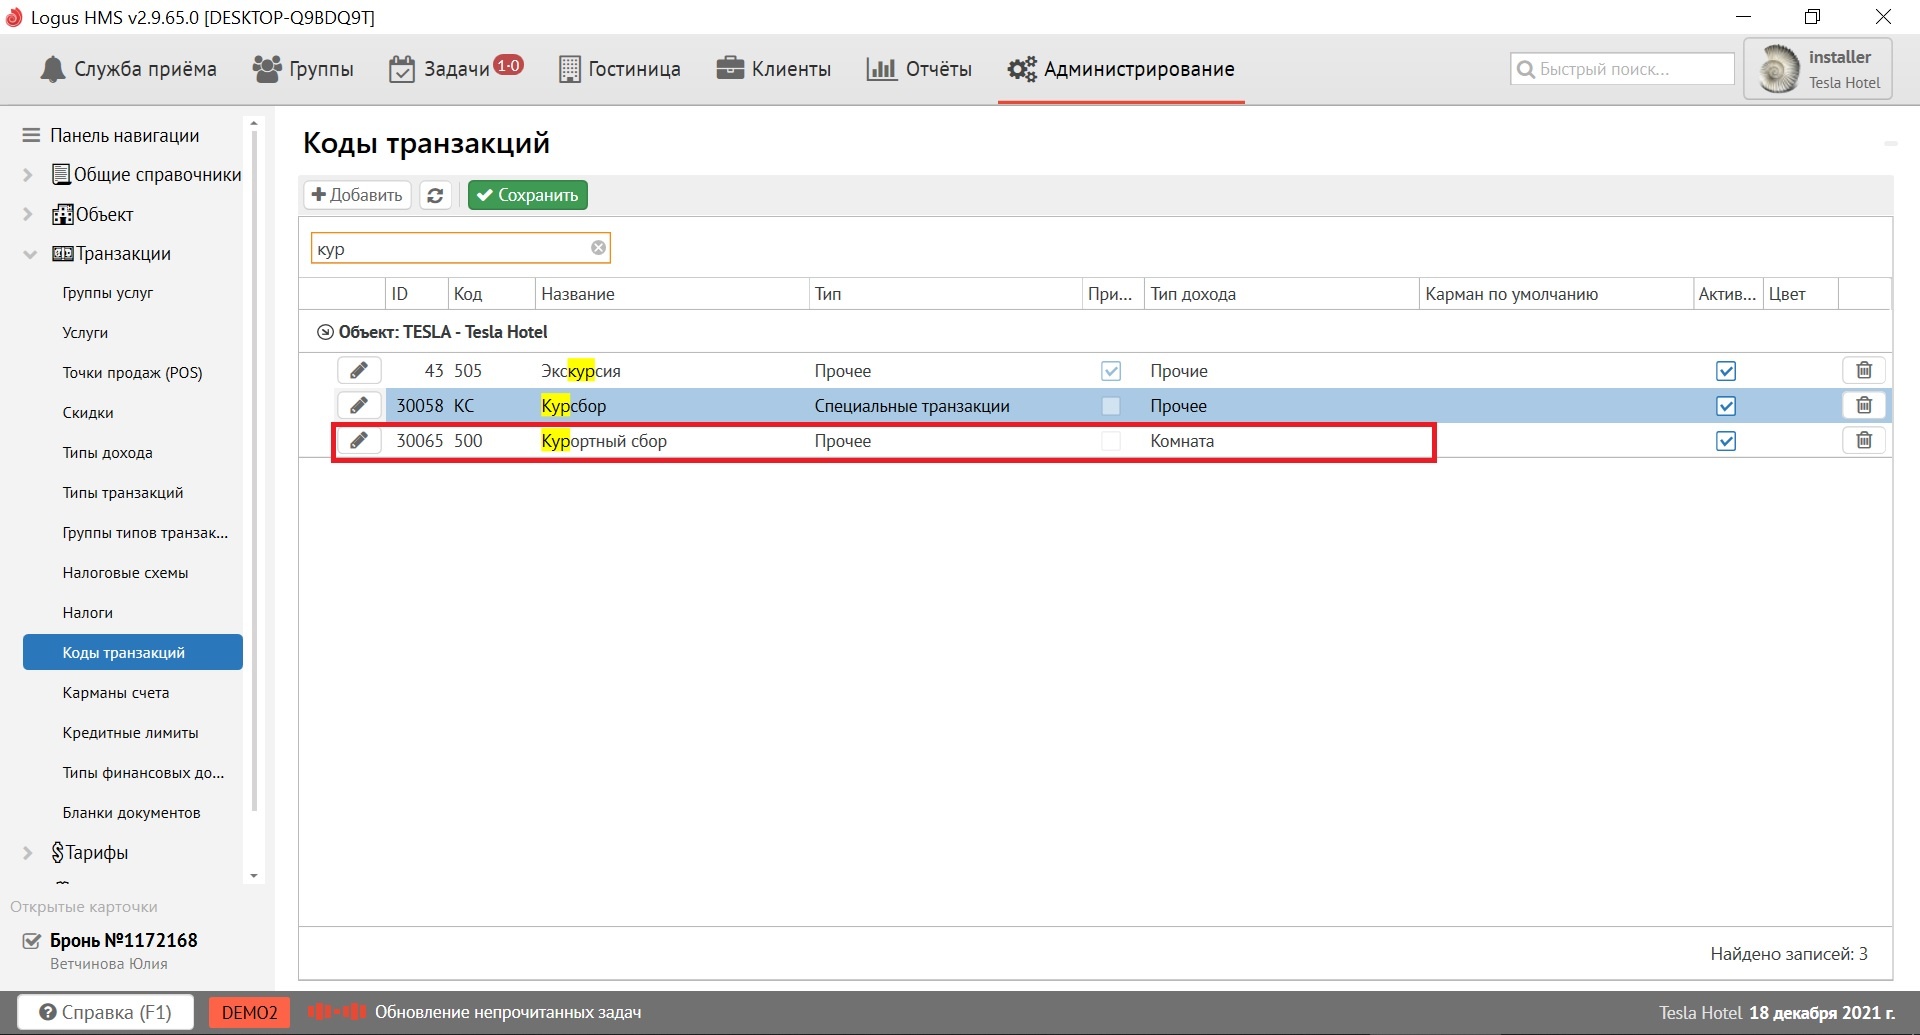Screen dimensions: 1920x1035
Task: Click the Добавить button
Action: click(x=357, y=195)
